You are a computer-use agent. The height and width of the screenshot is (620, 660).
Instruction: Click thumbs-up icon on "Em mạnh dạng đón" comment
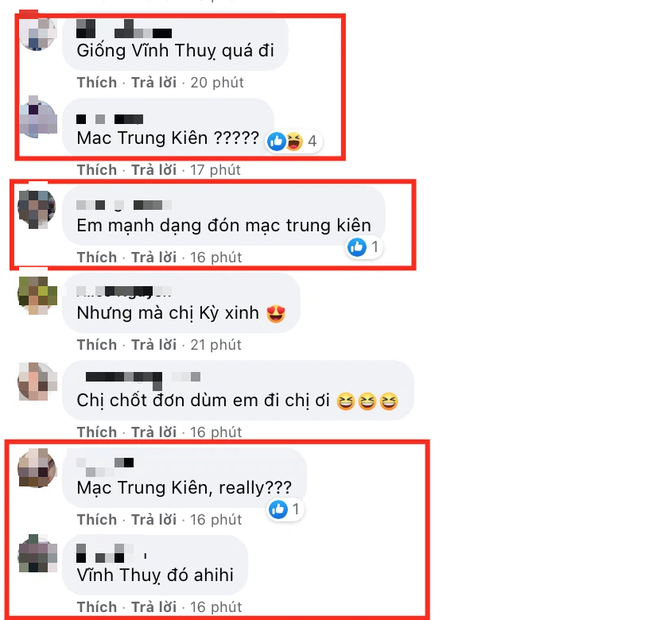[x=357, y=247]
